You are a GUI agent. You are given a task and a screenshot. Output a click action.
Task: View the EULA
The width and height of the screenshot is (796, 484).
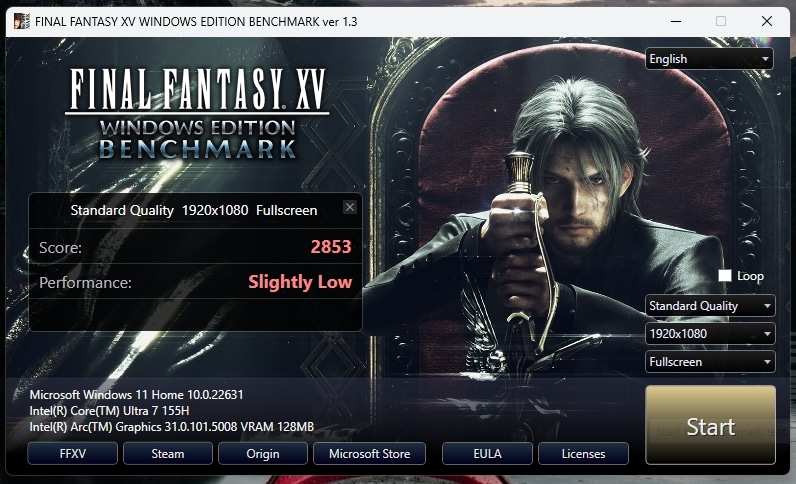point(487,454)
